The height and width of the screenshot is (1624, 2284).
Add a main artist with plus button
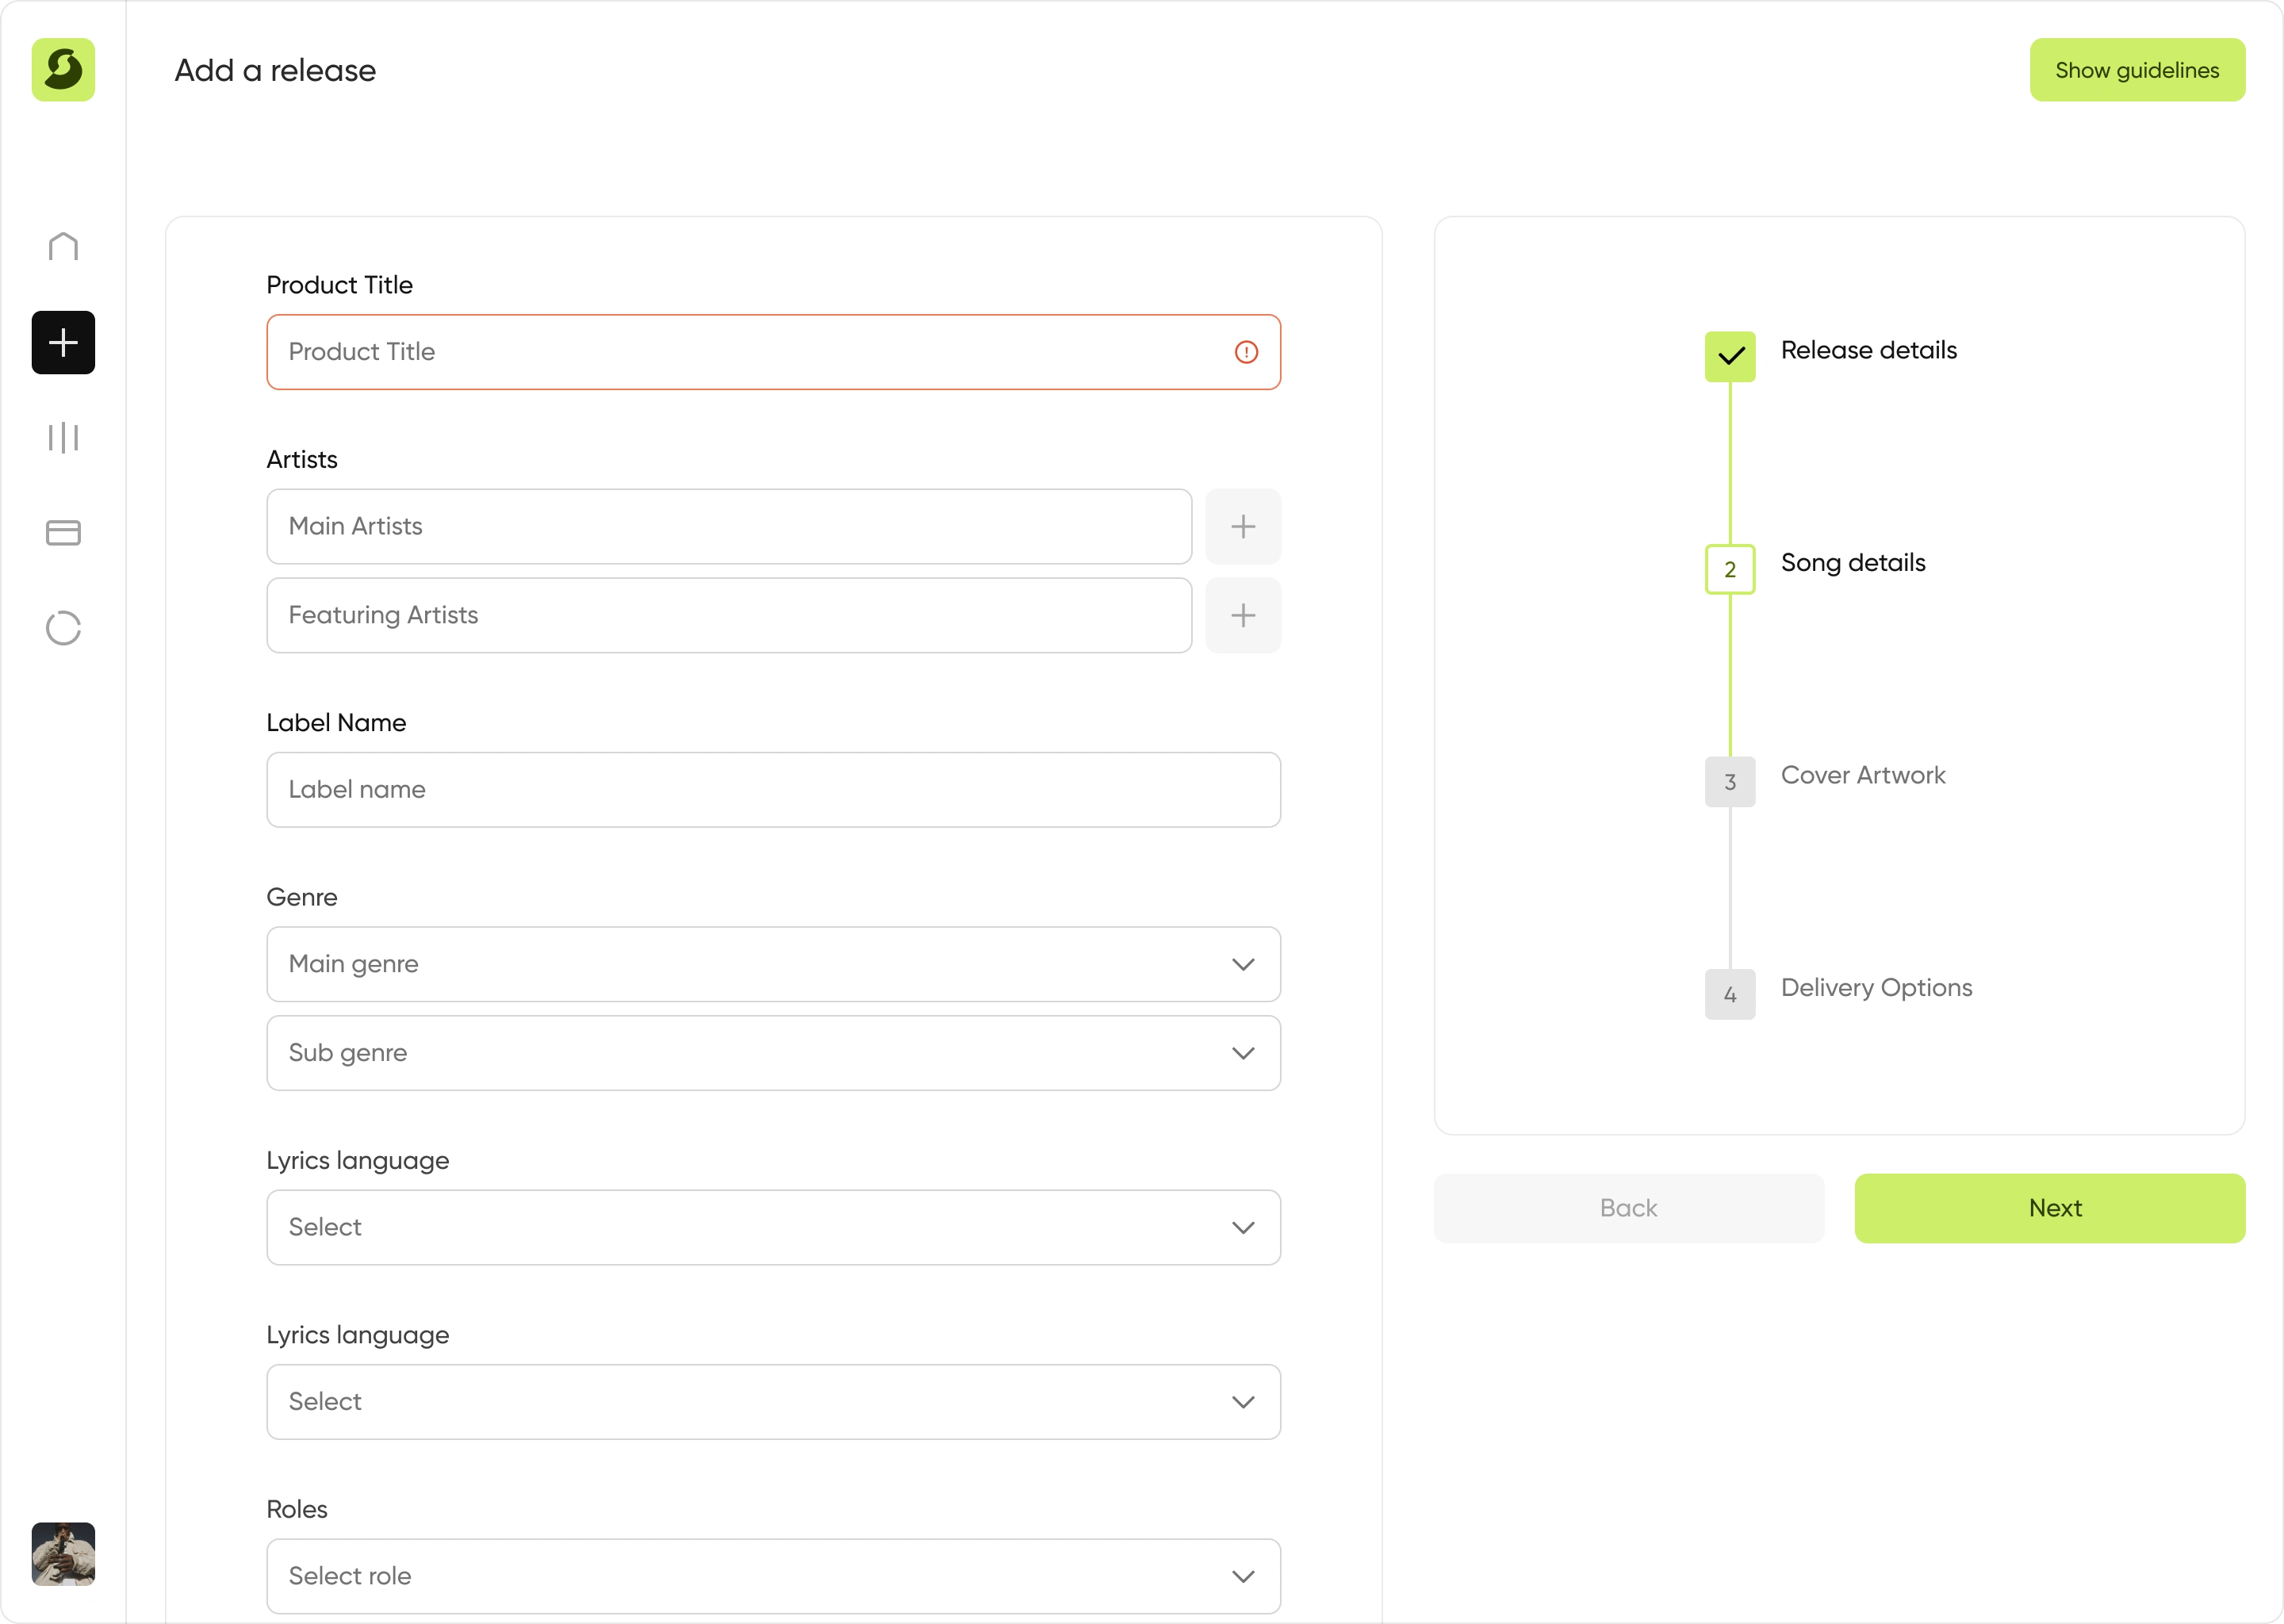[x=1243, y=527]
